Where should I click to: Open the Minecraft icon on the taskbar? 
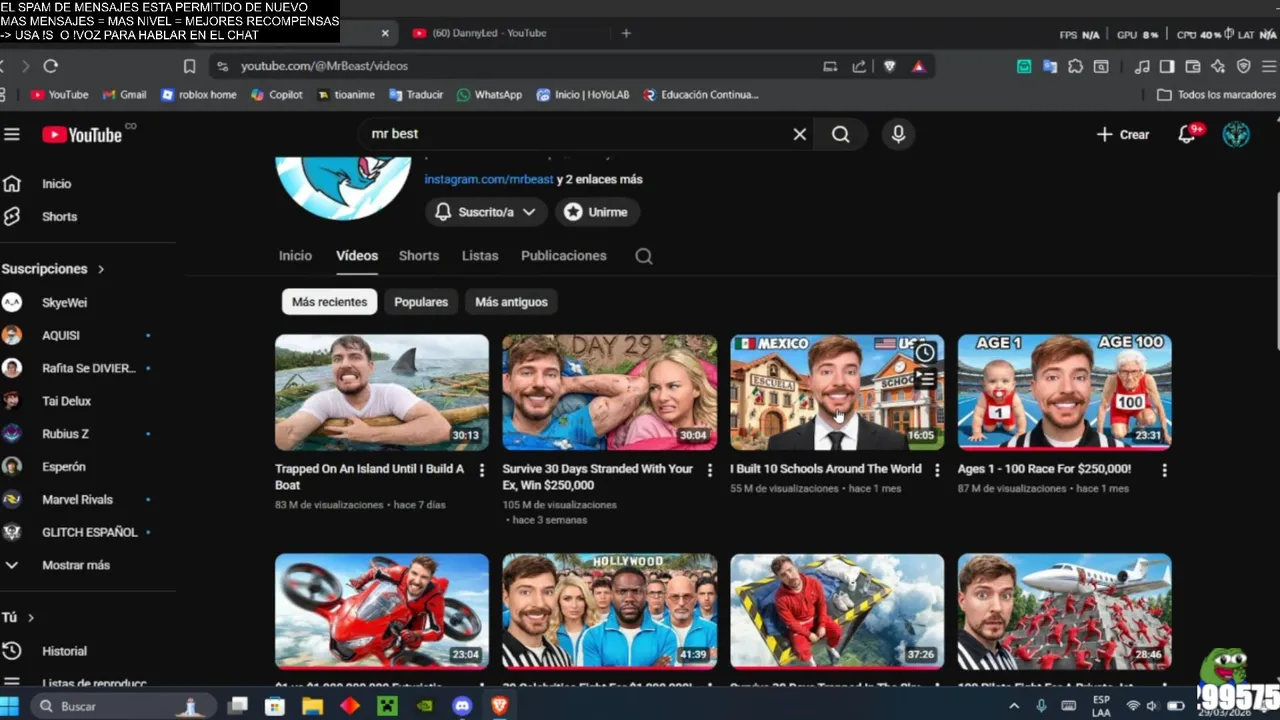(x=387, y=706)
